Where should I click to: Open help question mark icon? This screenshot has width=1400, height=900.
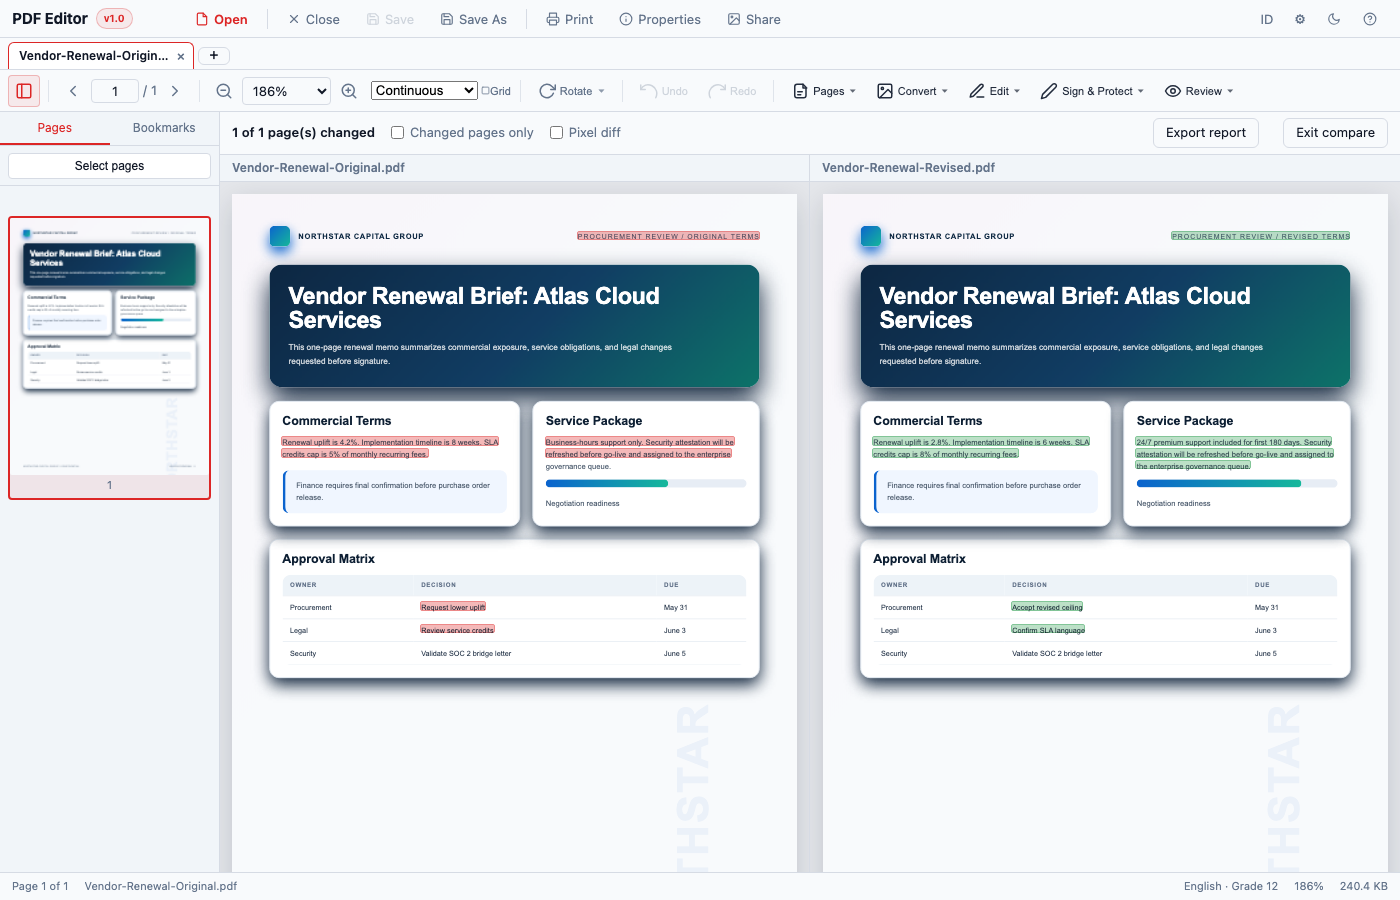tap(1370, 19)
